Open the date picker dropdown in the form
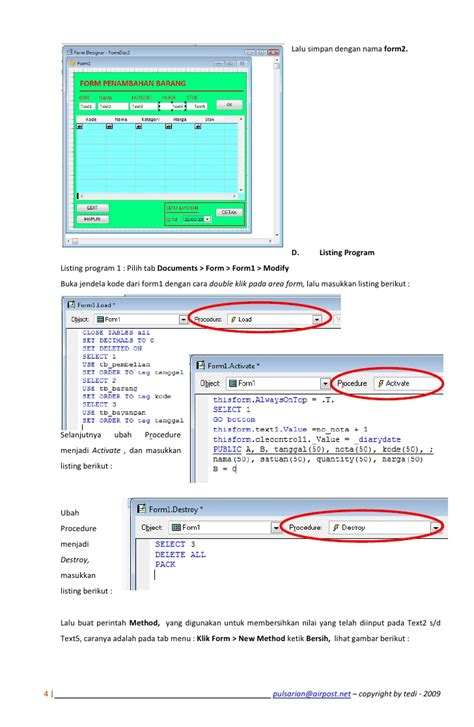The height and width of the screenshot is (727, 474). coord(208,219)
